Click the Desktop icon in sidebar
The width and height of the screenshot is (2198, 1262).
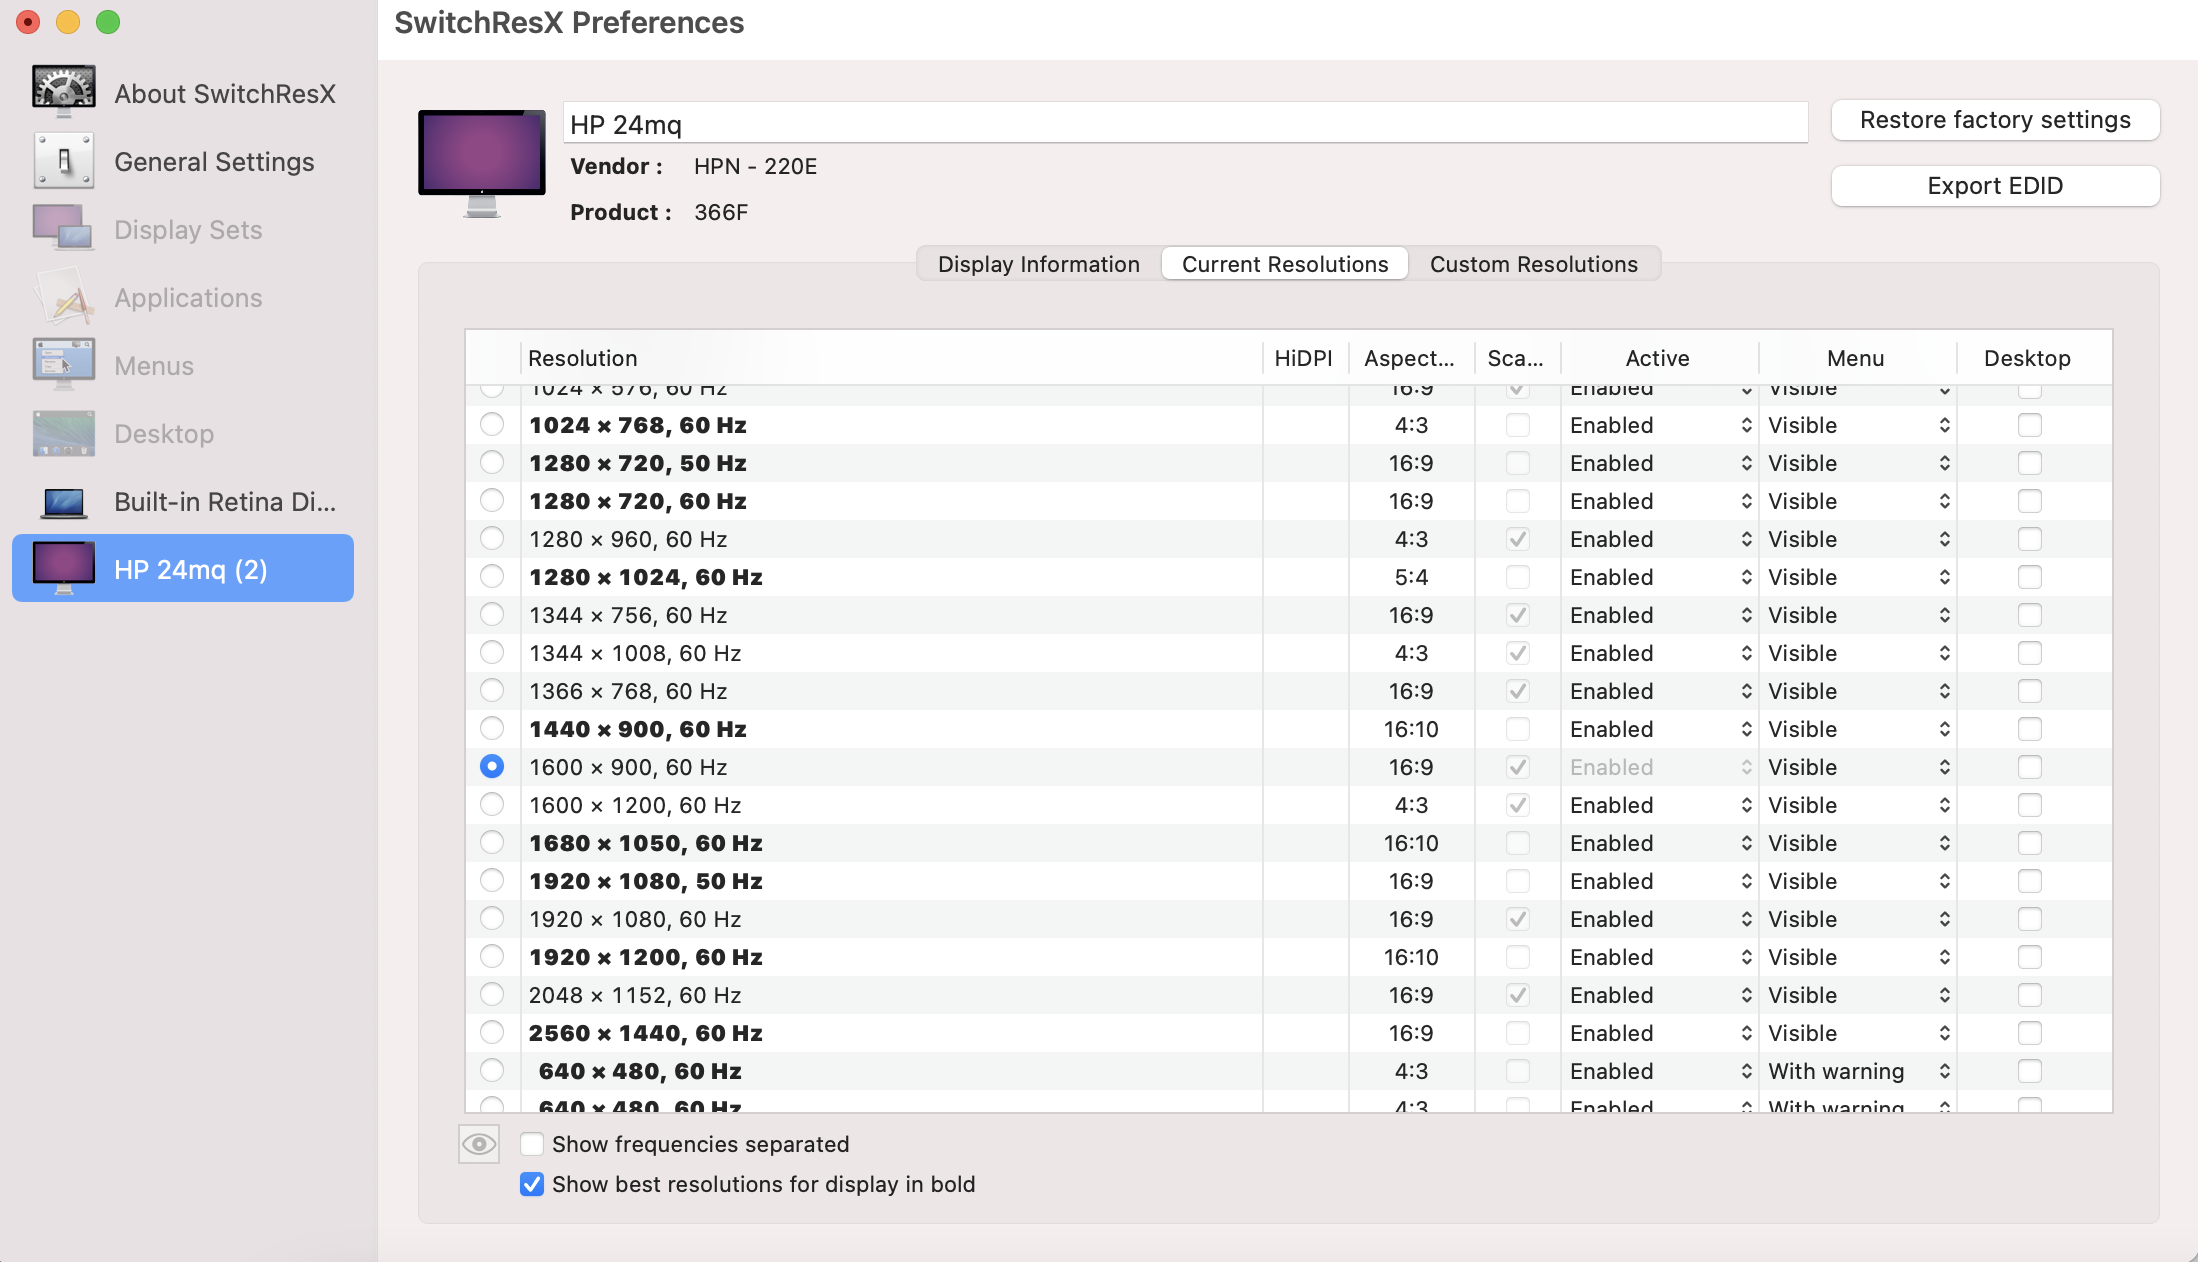coord(64,433)
